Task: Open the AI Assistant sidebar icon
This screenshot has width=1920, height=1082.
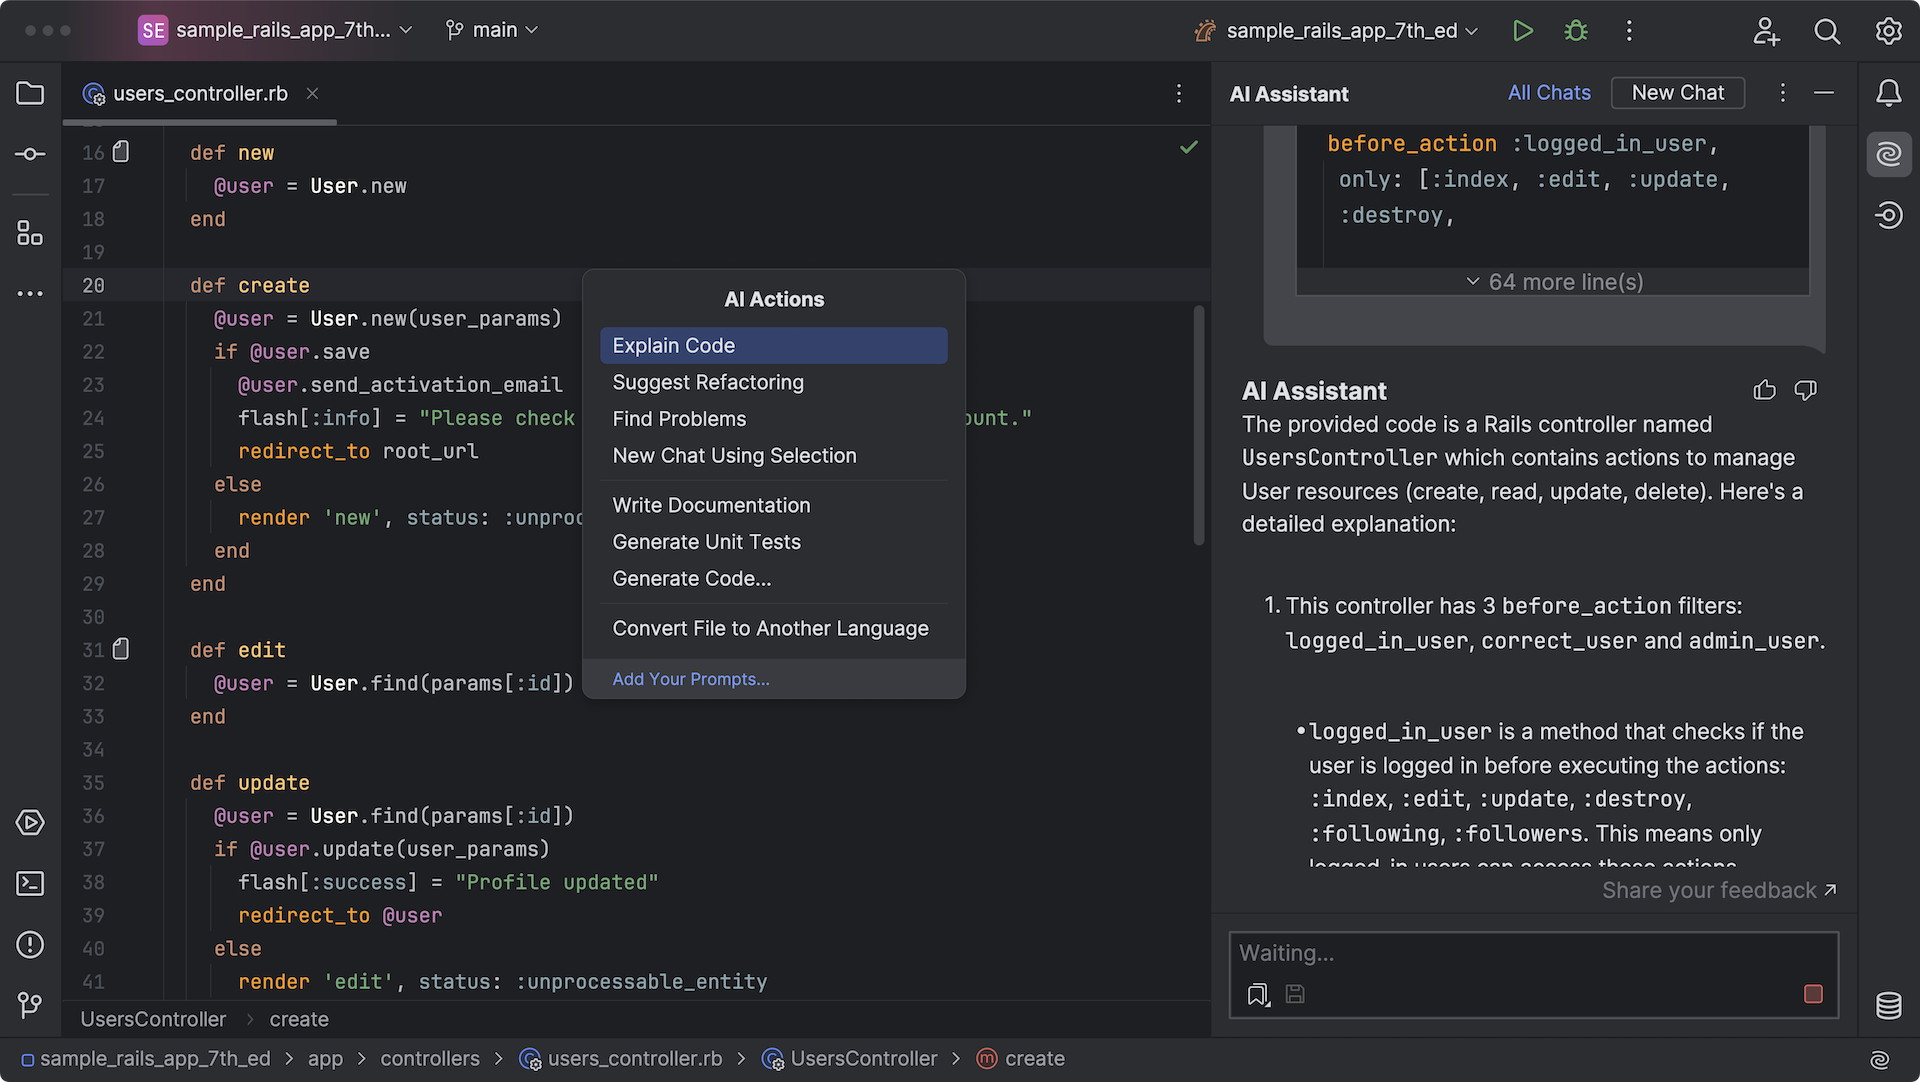Action: 1889,154
